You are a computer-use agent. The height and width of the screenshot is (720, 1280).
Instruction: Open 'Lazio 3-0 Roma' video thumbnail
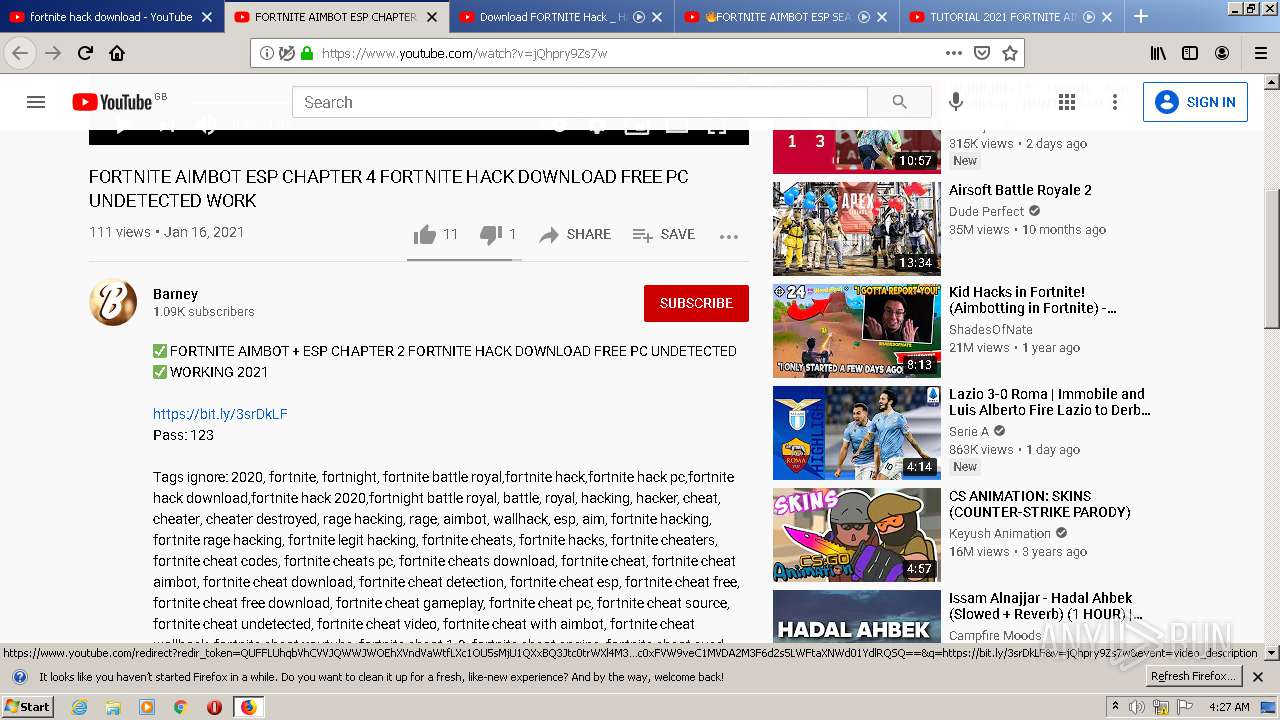[x=857, y=433]
